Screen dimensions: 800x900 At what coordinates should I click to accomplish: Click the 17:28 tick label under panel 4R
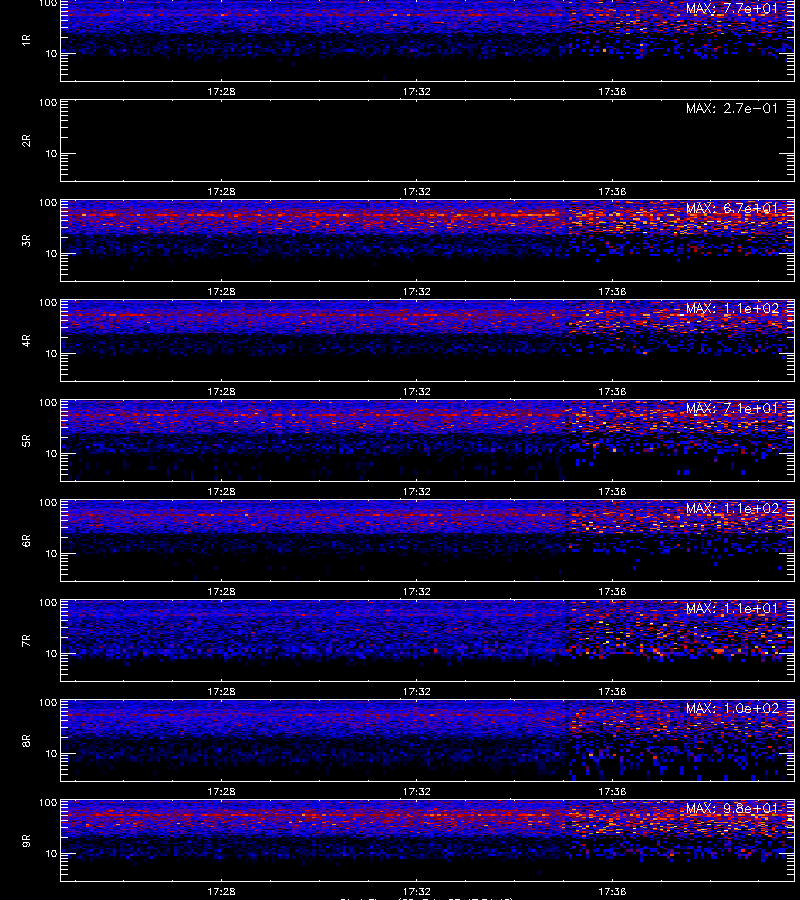221,391
